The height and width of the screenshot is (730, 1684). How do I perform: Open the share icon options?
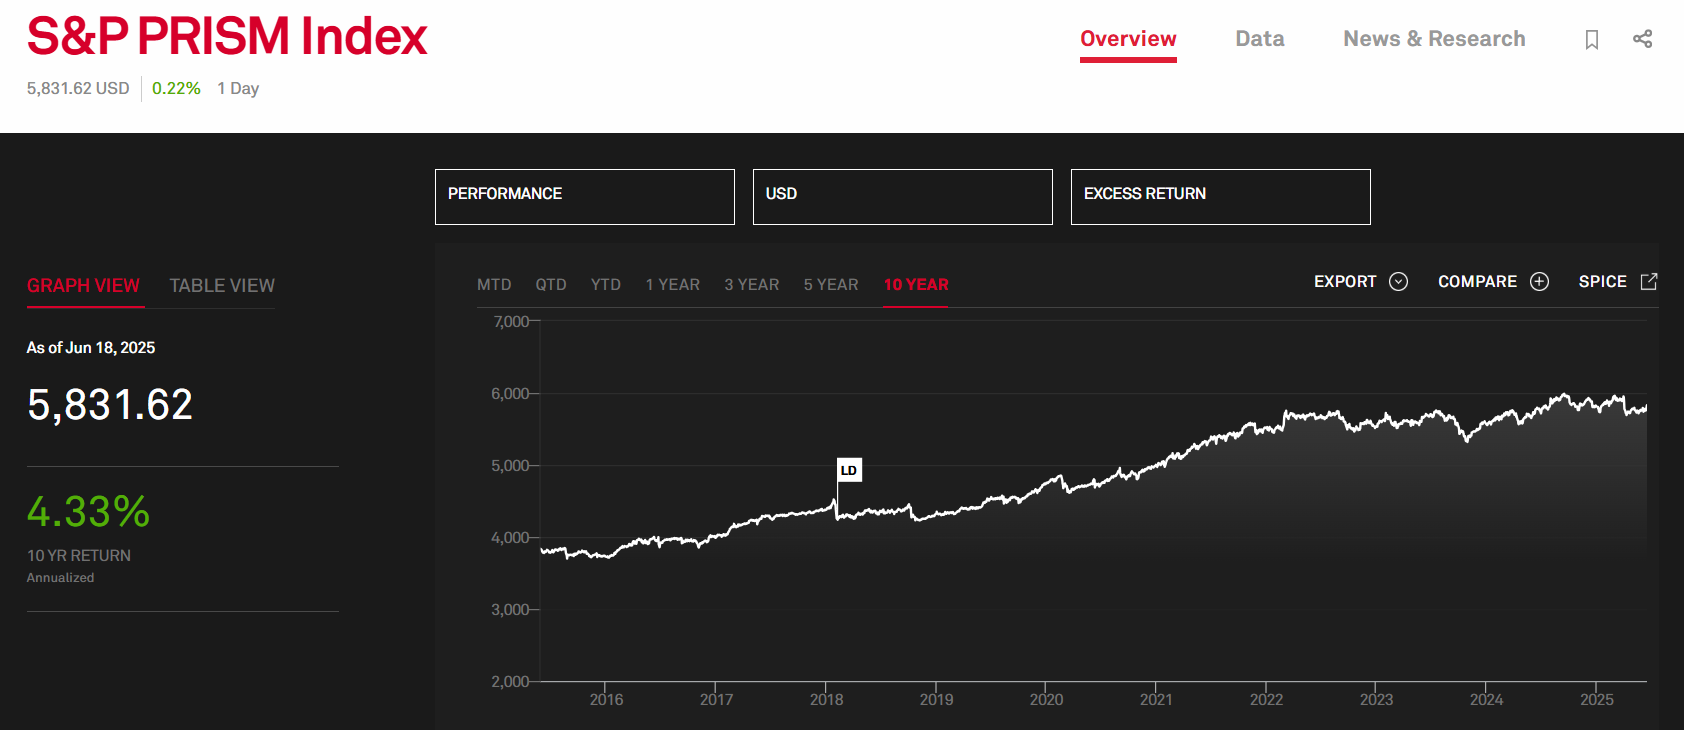1642,39
